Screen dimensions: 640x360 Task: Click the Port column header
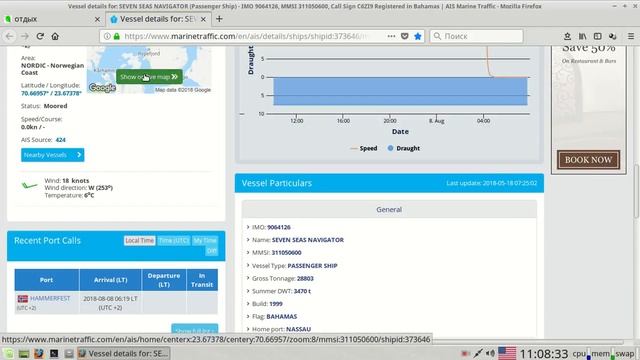[x=47, y=280]
